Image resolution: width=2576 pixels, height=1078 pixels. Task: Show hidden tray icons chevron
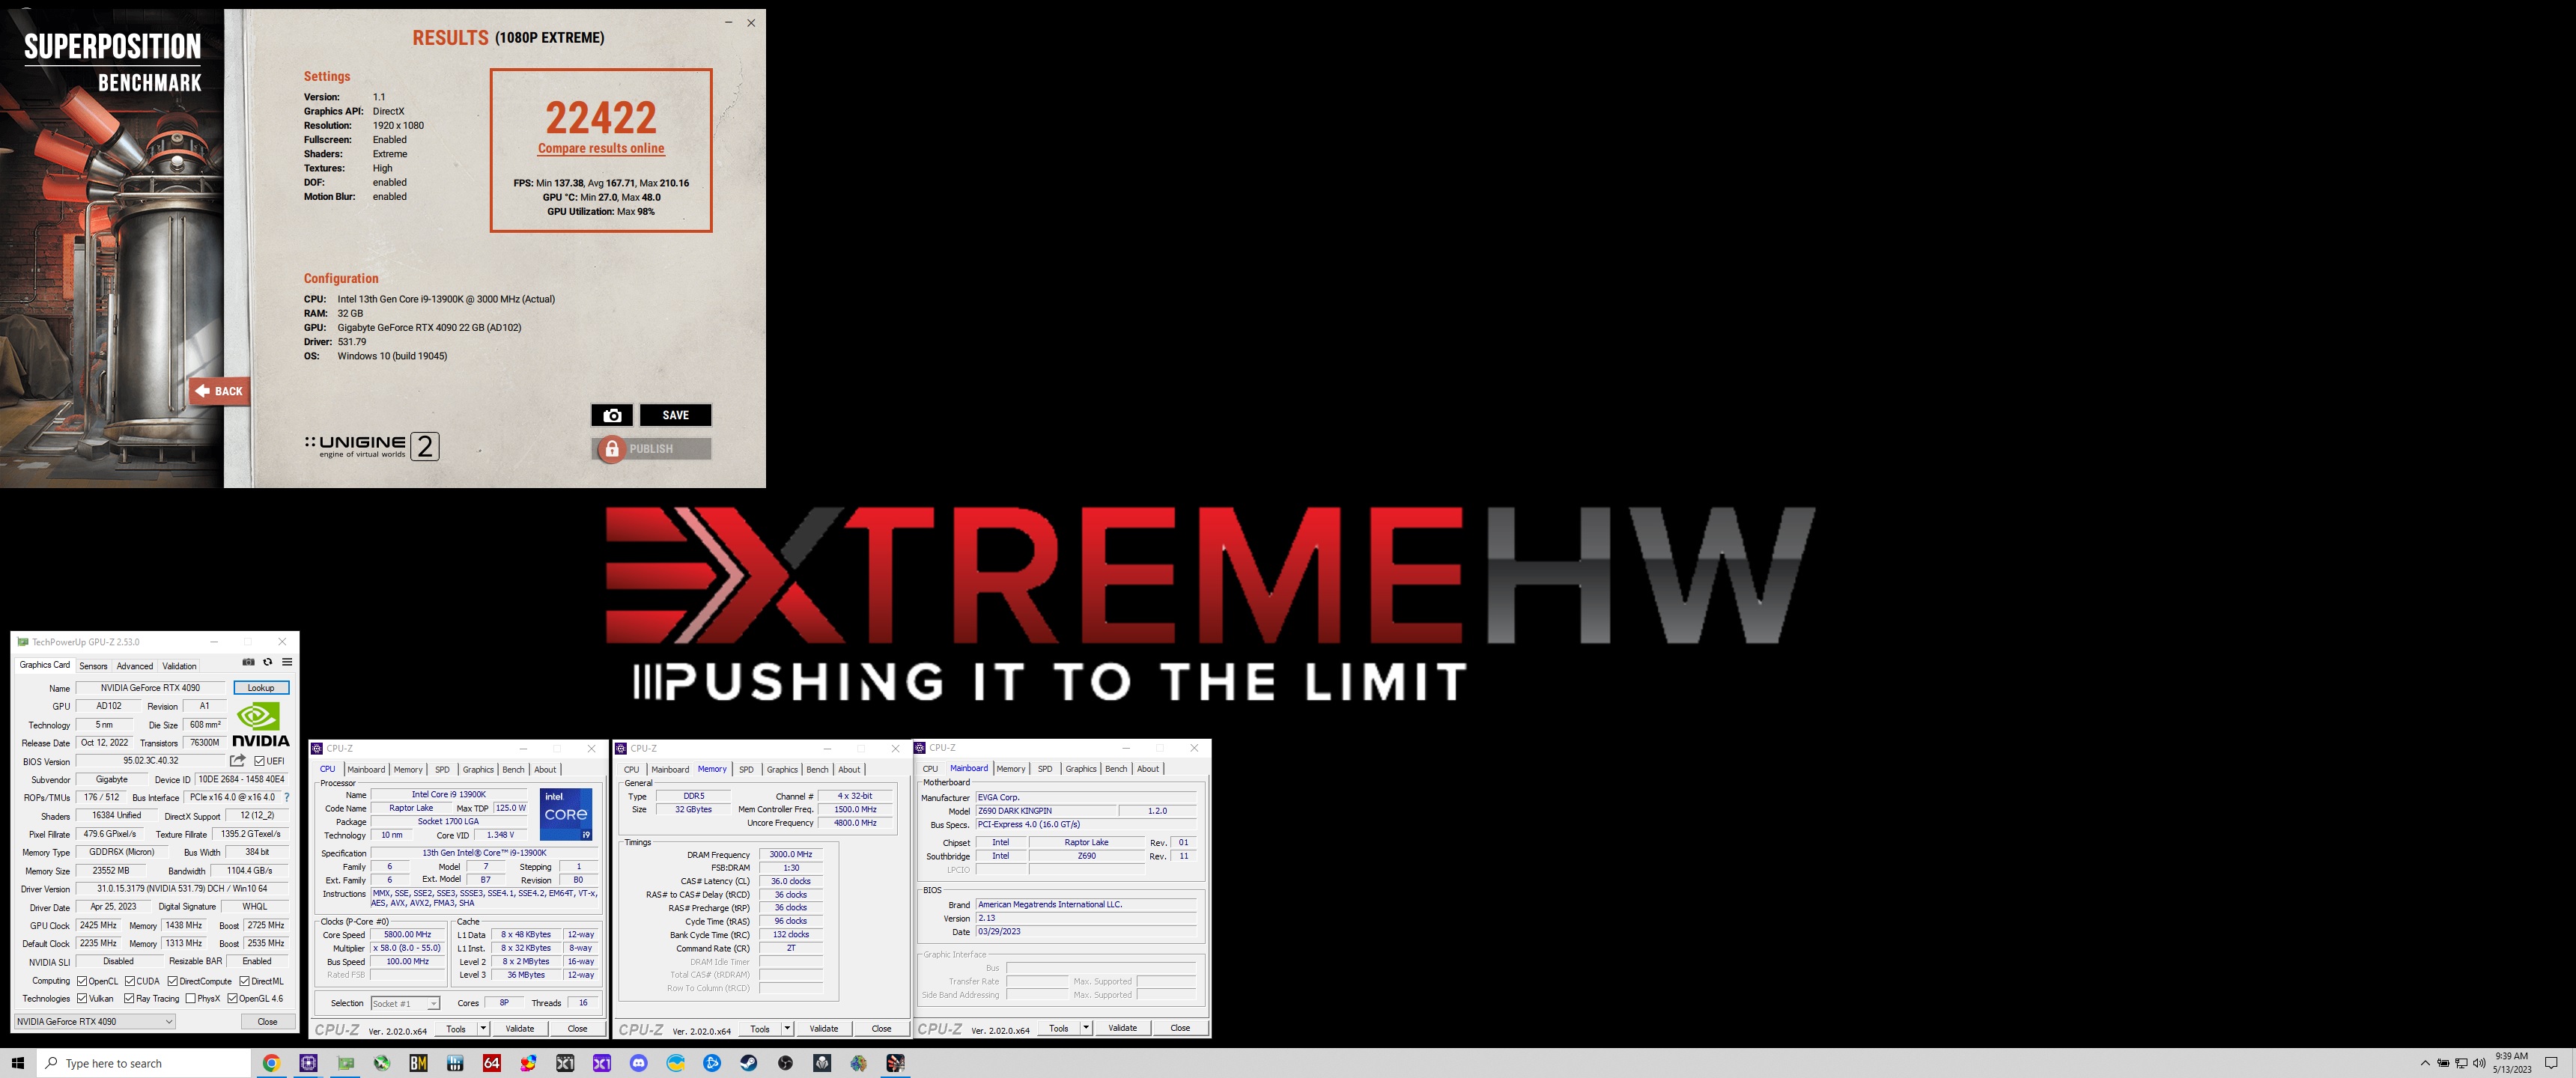2425,1063
